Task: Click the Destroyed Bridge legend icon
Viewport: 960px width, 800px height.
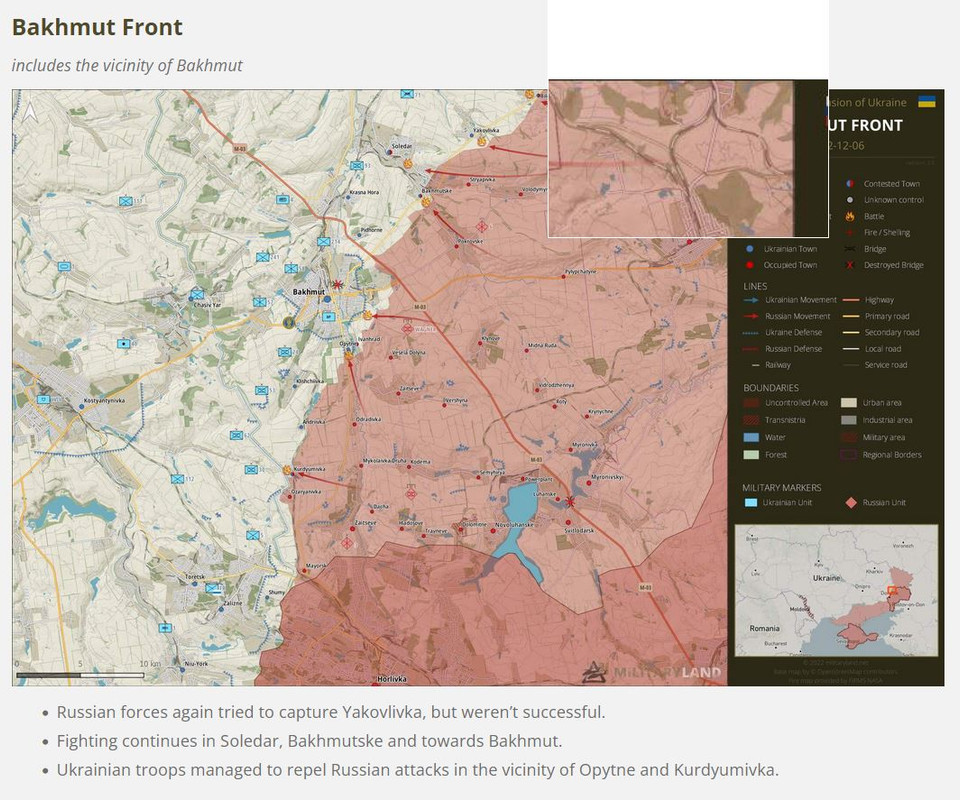Action: click(x=850, y=265)
